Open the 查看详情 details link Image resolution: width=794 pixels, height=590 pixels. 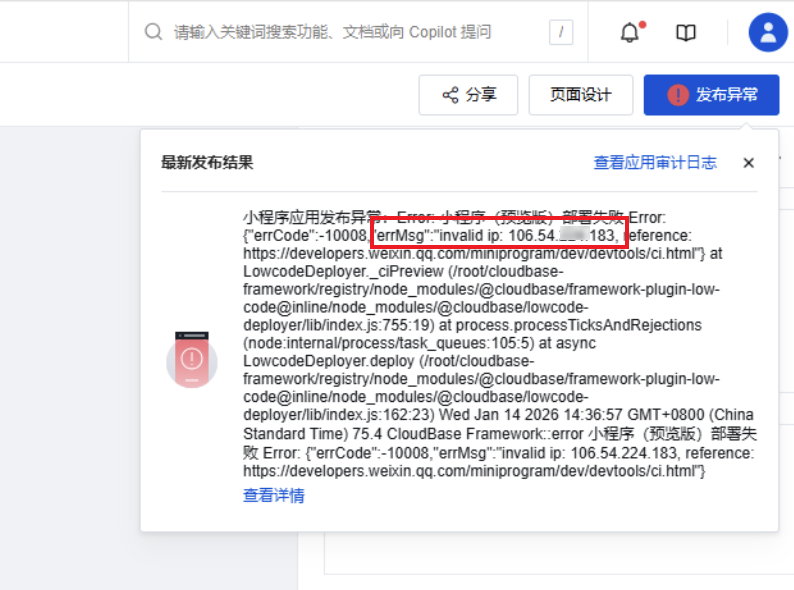pyautogui.click(x=273, y=495)
